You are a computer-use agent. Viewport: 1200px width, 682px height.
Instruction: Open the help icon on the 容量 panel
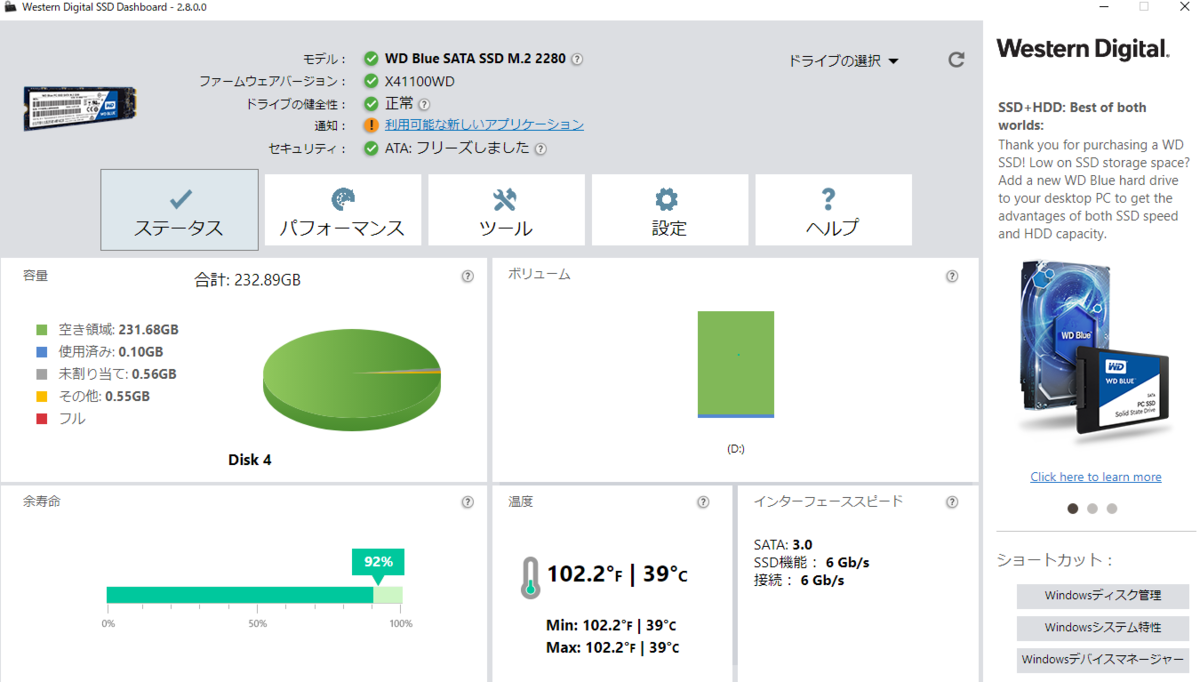coord(466,276)
